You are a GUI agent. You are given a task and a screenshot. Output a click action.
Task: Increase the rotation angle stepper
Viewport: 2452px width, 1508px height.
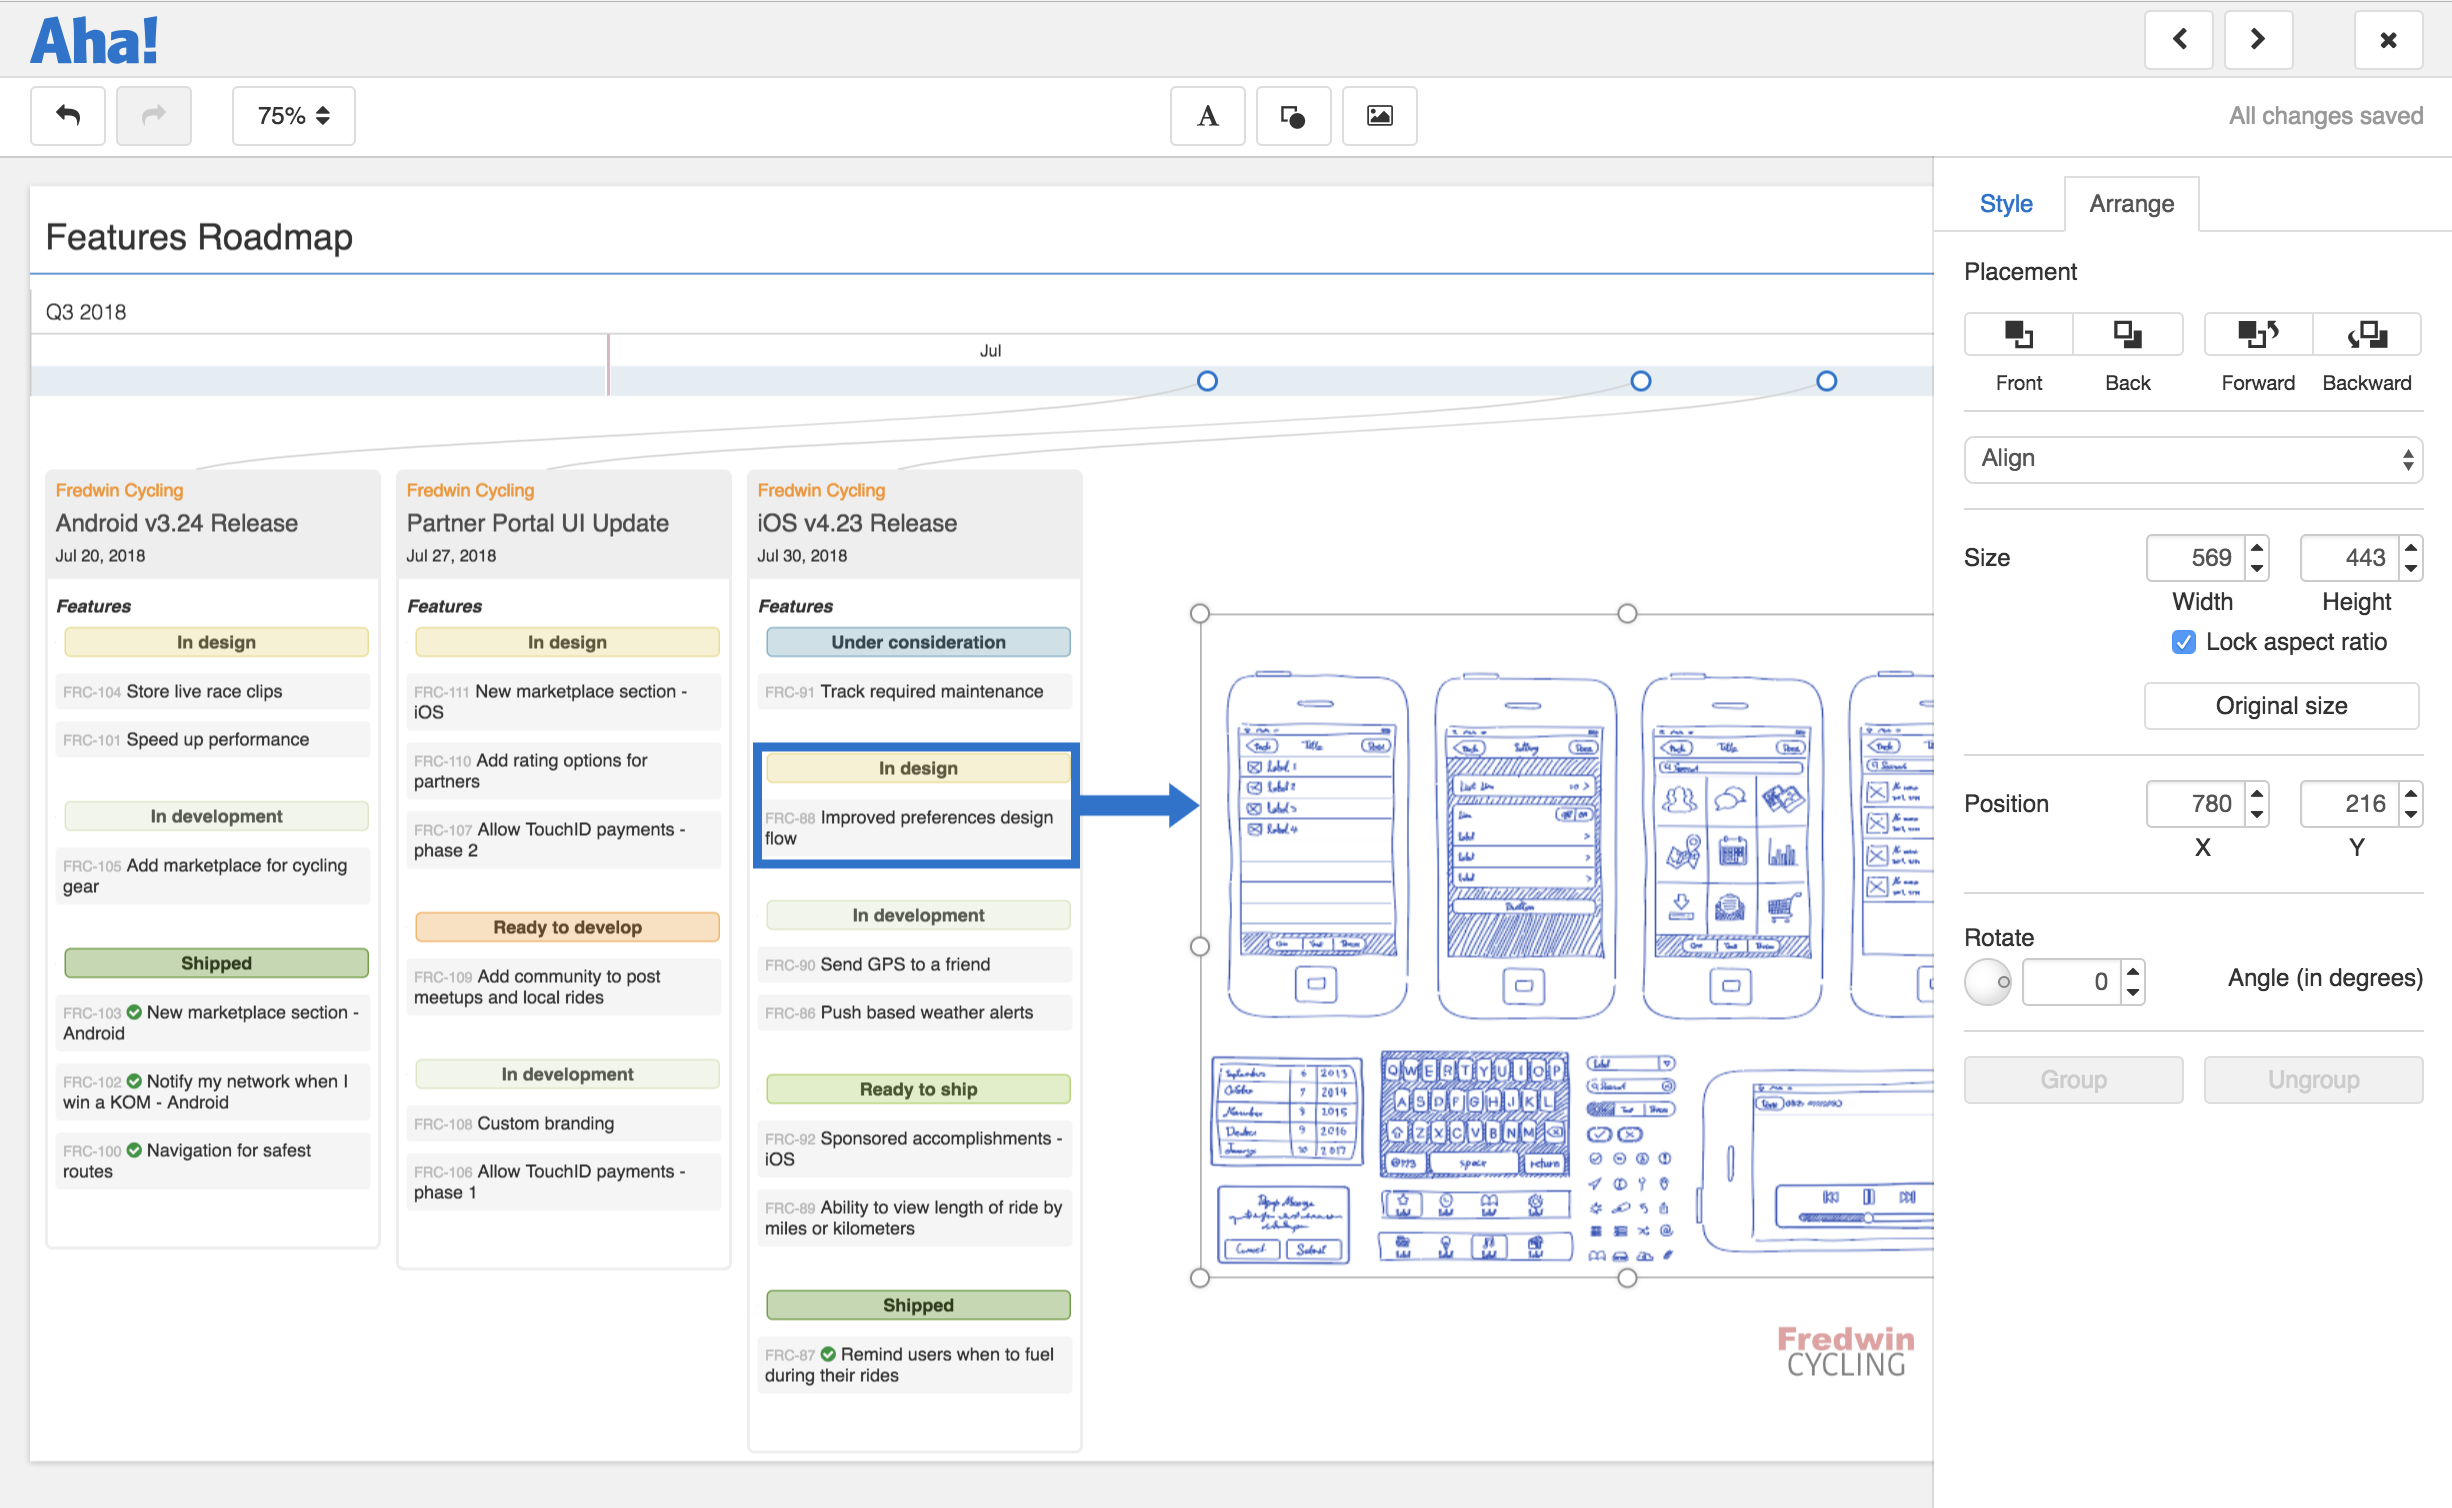point(2131,972)
